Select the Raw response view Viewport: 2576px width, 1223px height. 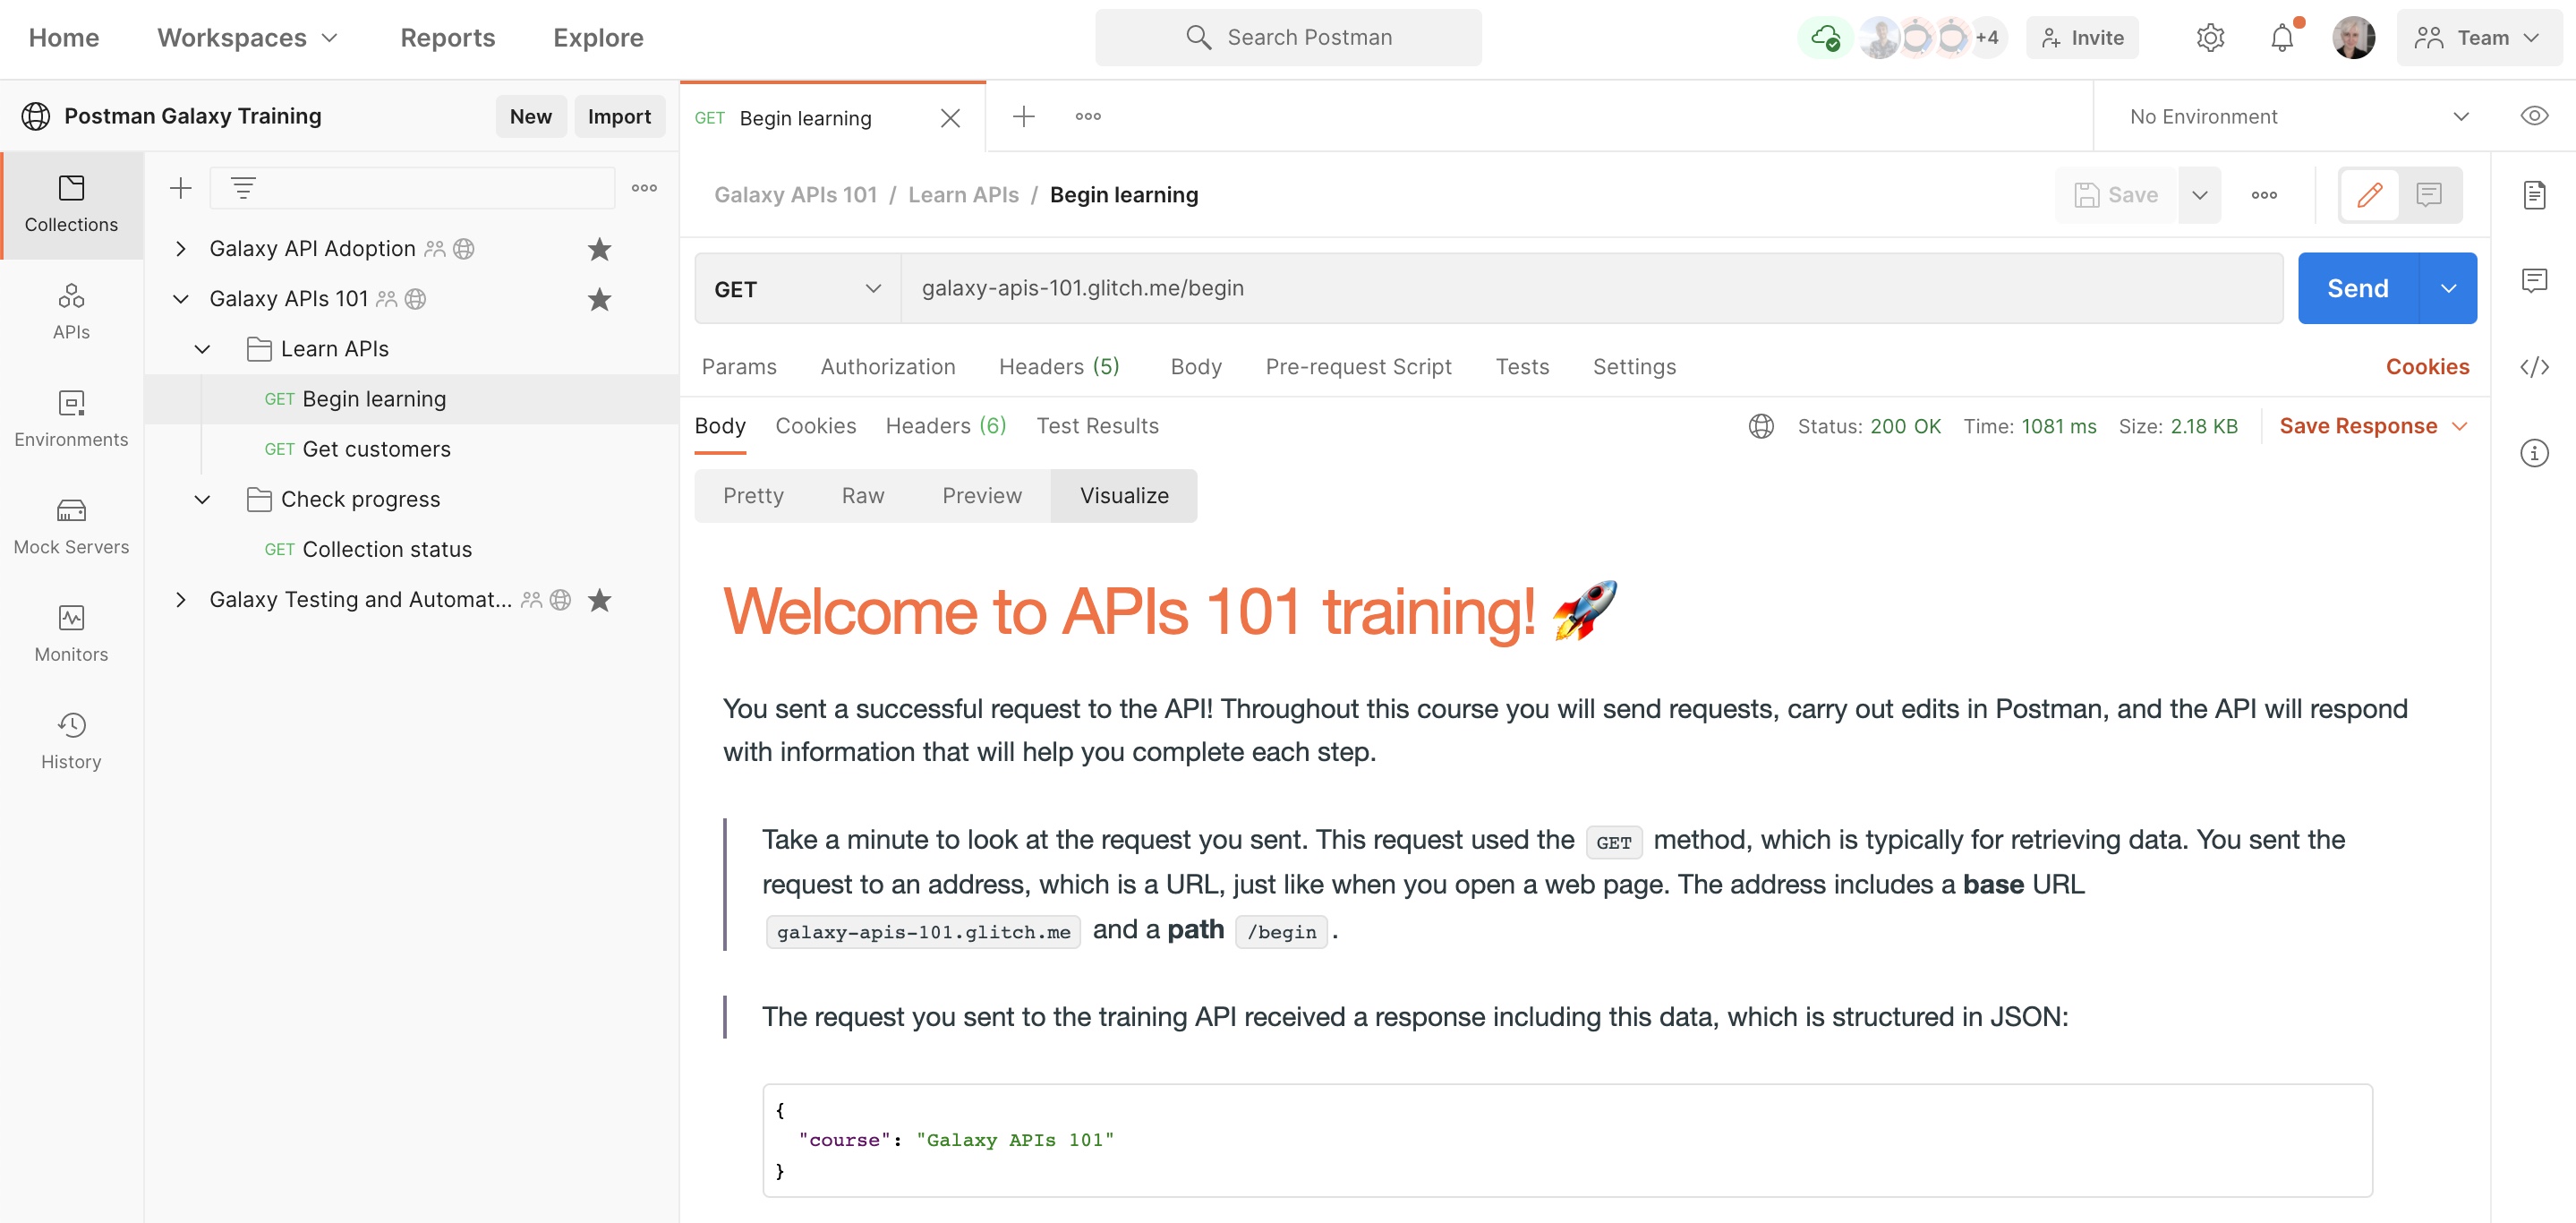pyautogui.click(x=862, y=496)
